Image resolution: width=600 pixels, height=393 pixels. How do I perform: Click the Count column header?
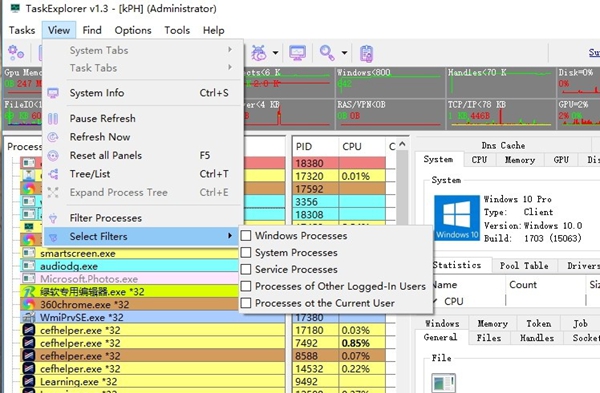tap(545, 285)
